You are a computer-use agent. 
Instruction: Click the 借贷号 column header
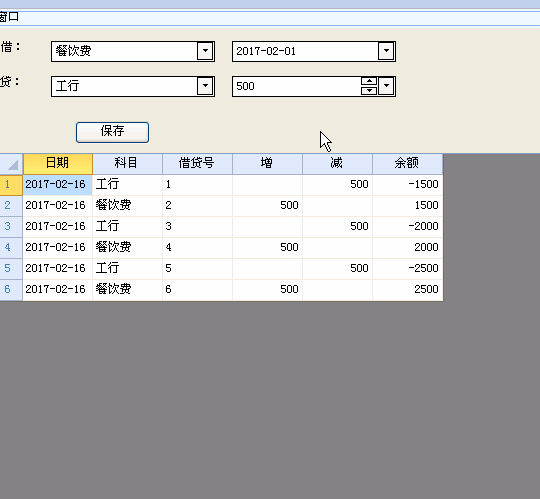197,164
